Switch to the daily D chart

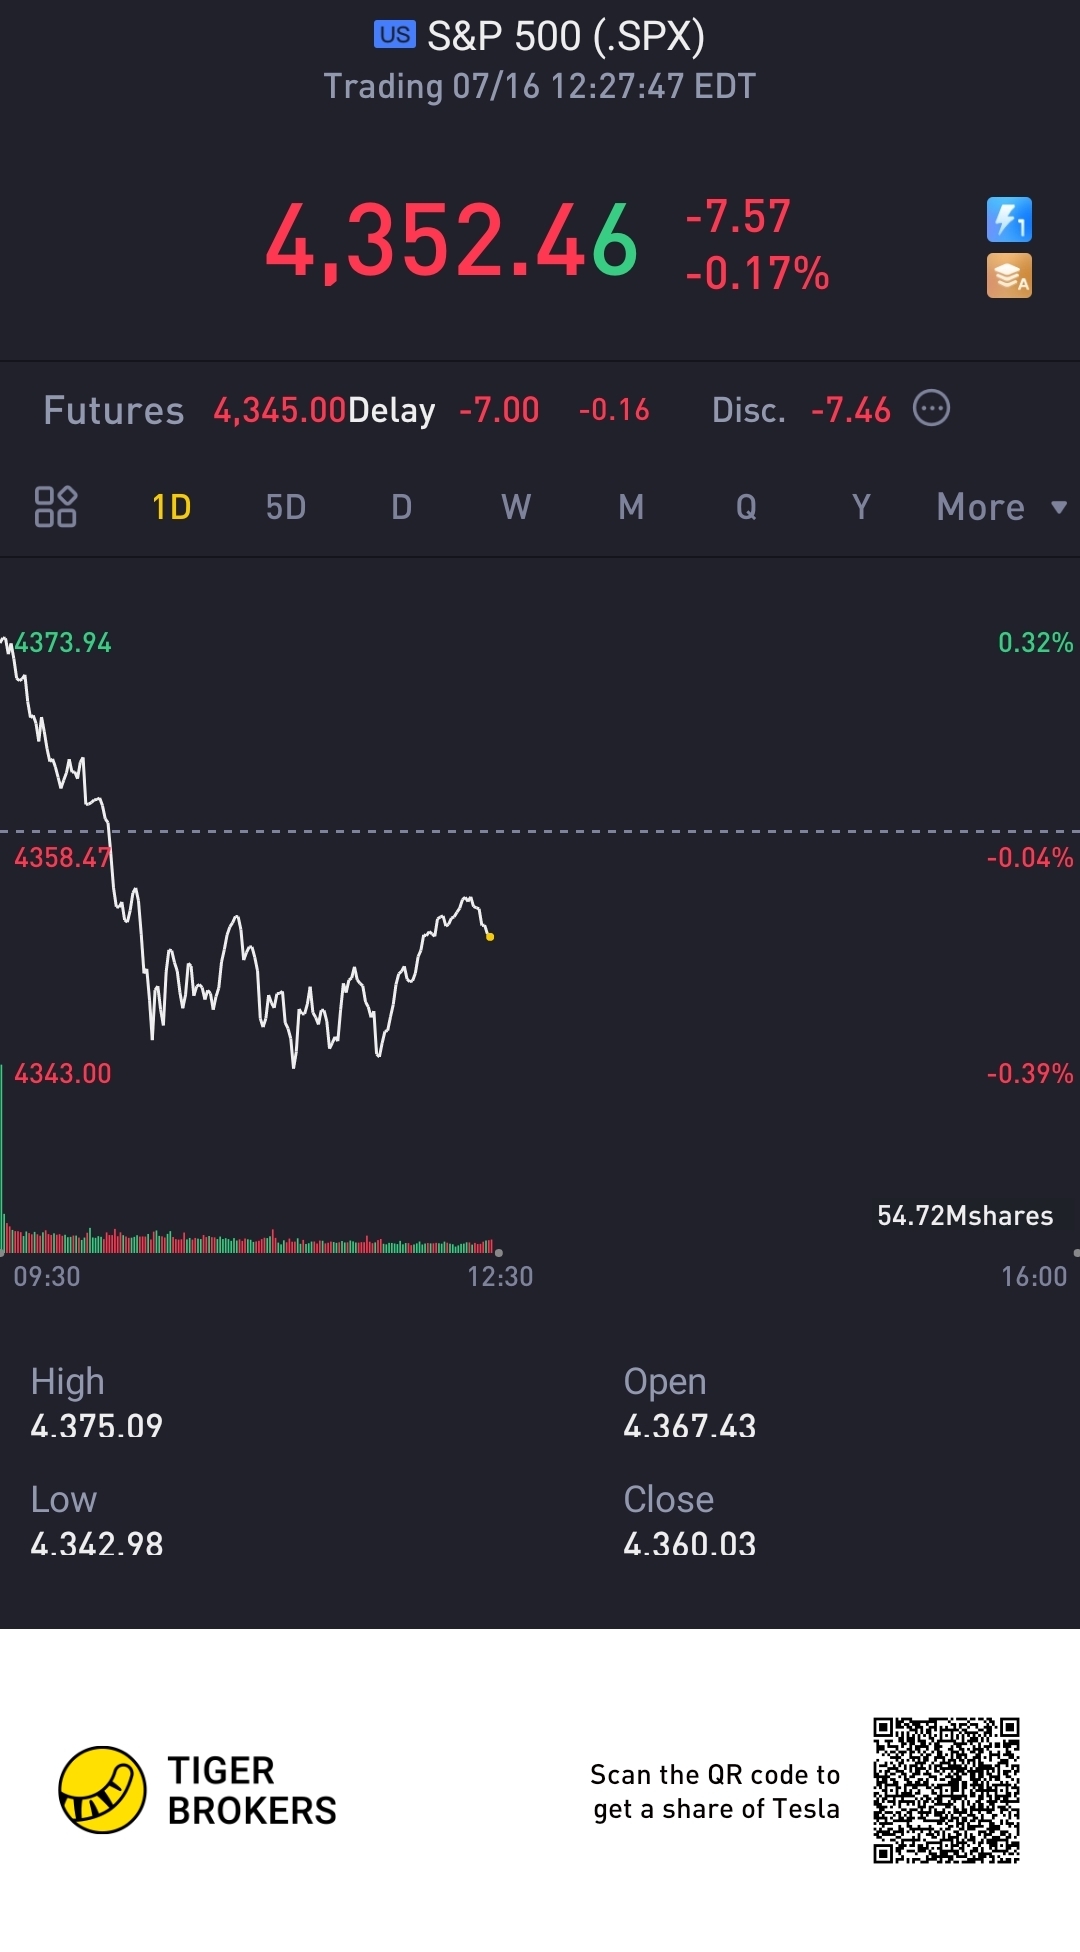[x=401, y=507]
